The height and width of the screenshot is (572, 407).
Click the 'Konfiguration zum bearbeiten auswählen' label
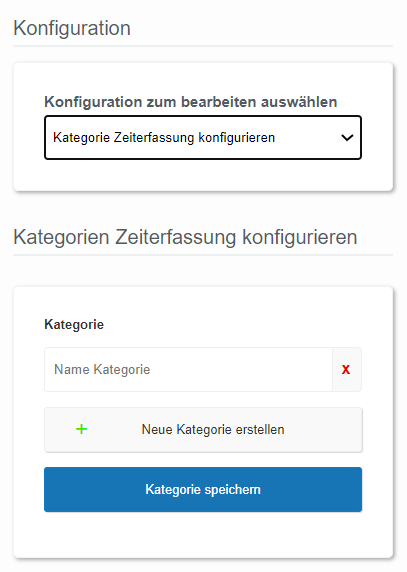191,102
